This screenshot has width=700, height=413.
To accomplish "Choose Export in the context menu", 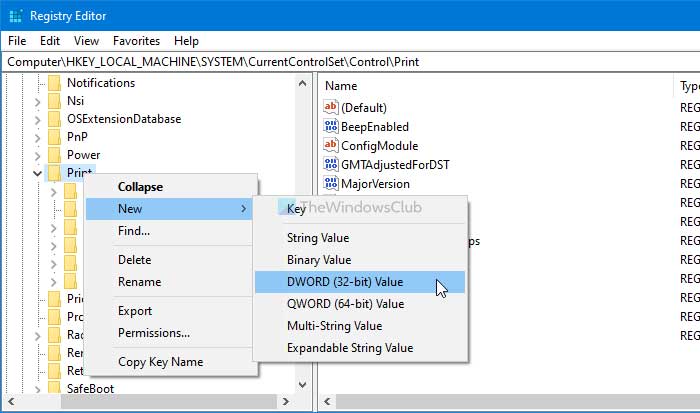I will pyautogui.click(x=171, y=311).
